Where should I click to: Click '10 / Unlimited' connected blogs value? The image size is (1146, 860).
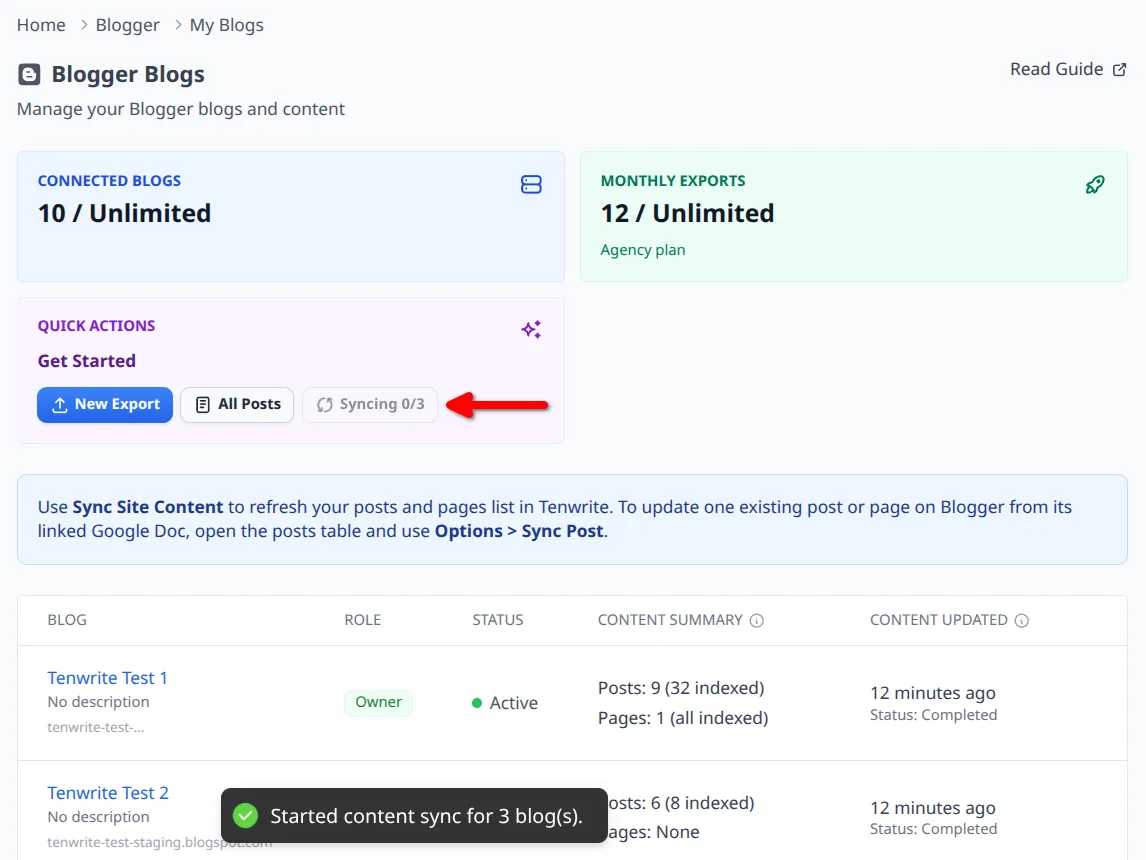click(124, 213)
